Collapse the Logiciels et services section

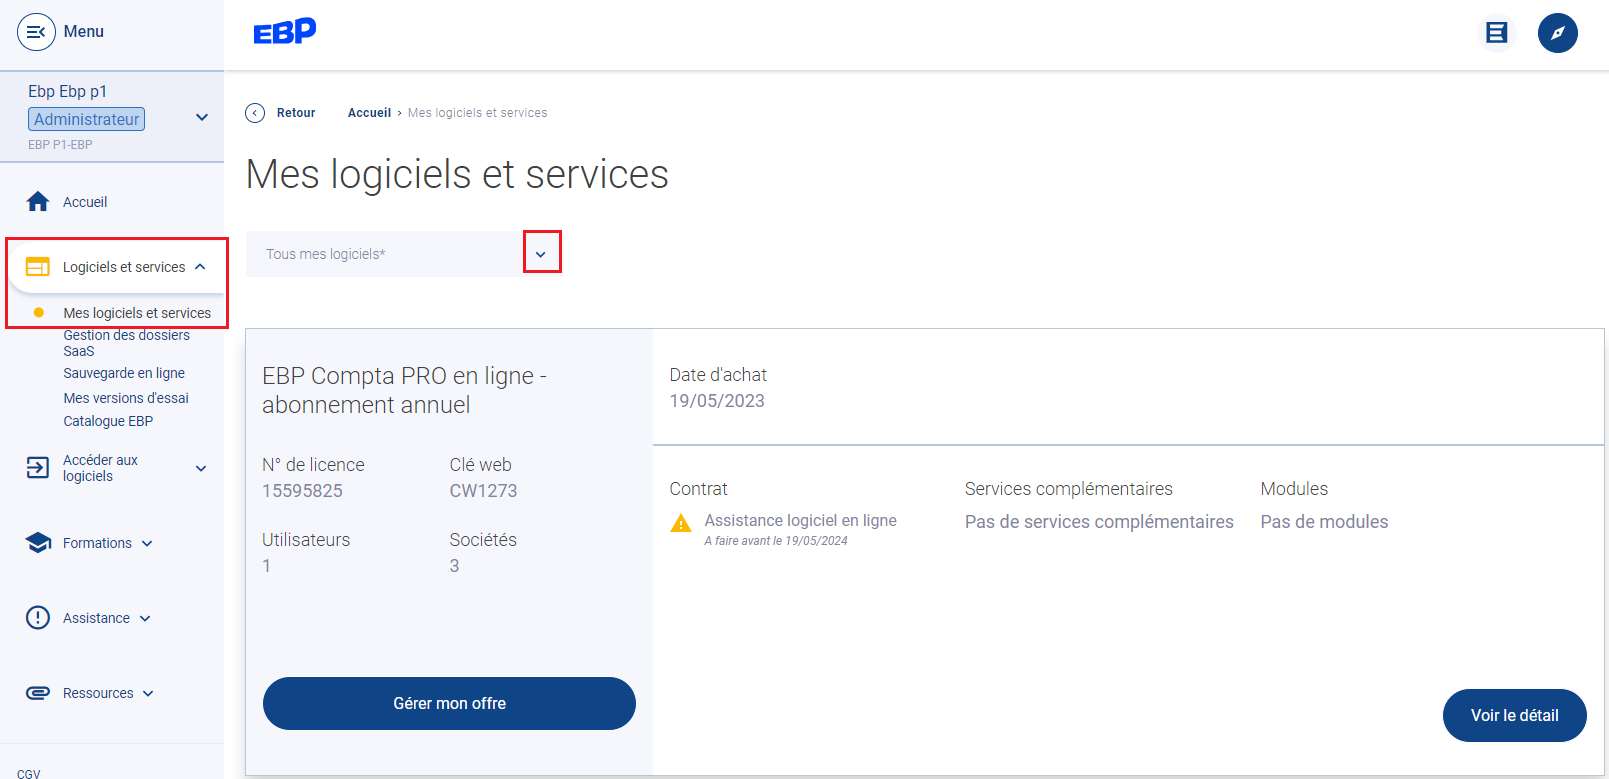click(200, 267)
